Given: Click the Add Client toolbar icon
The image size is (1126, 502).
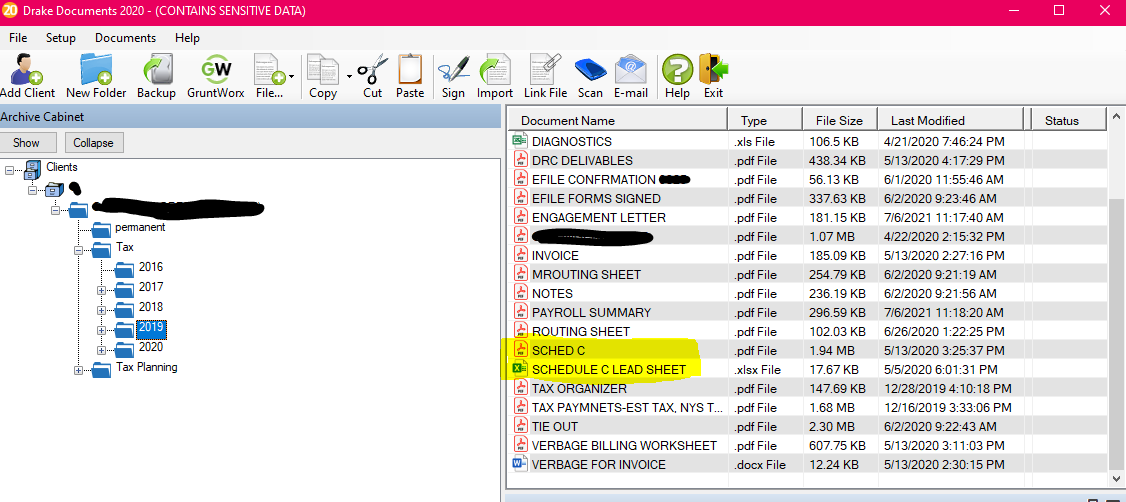Looking at the screenshot, I should 27,76.
